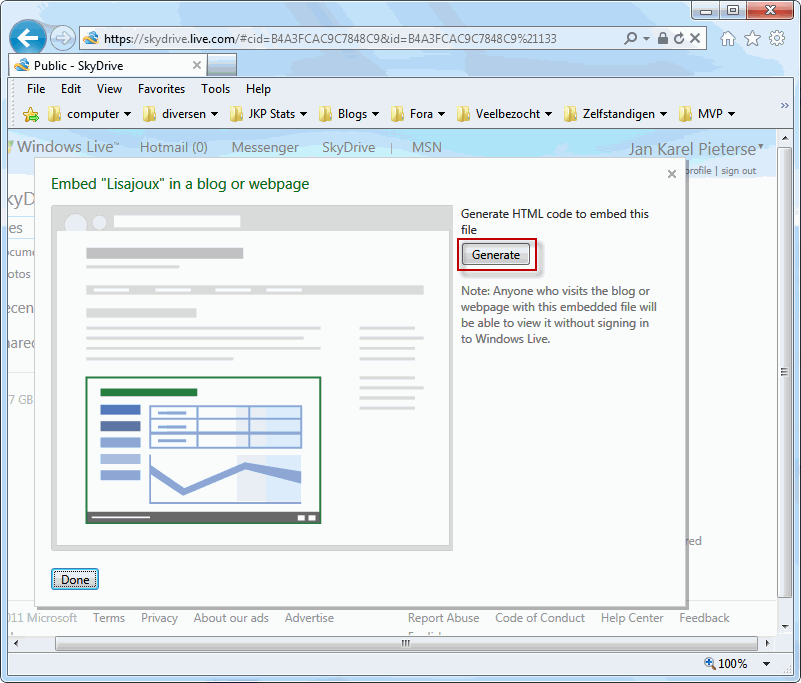Open the SkyDrive header link

[348, 147]
